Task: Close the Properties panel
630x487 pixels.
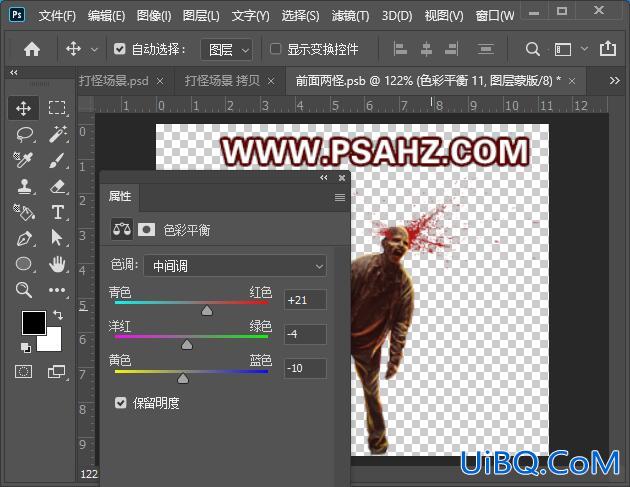Action: [x=342, y=178]
